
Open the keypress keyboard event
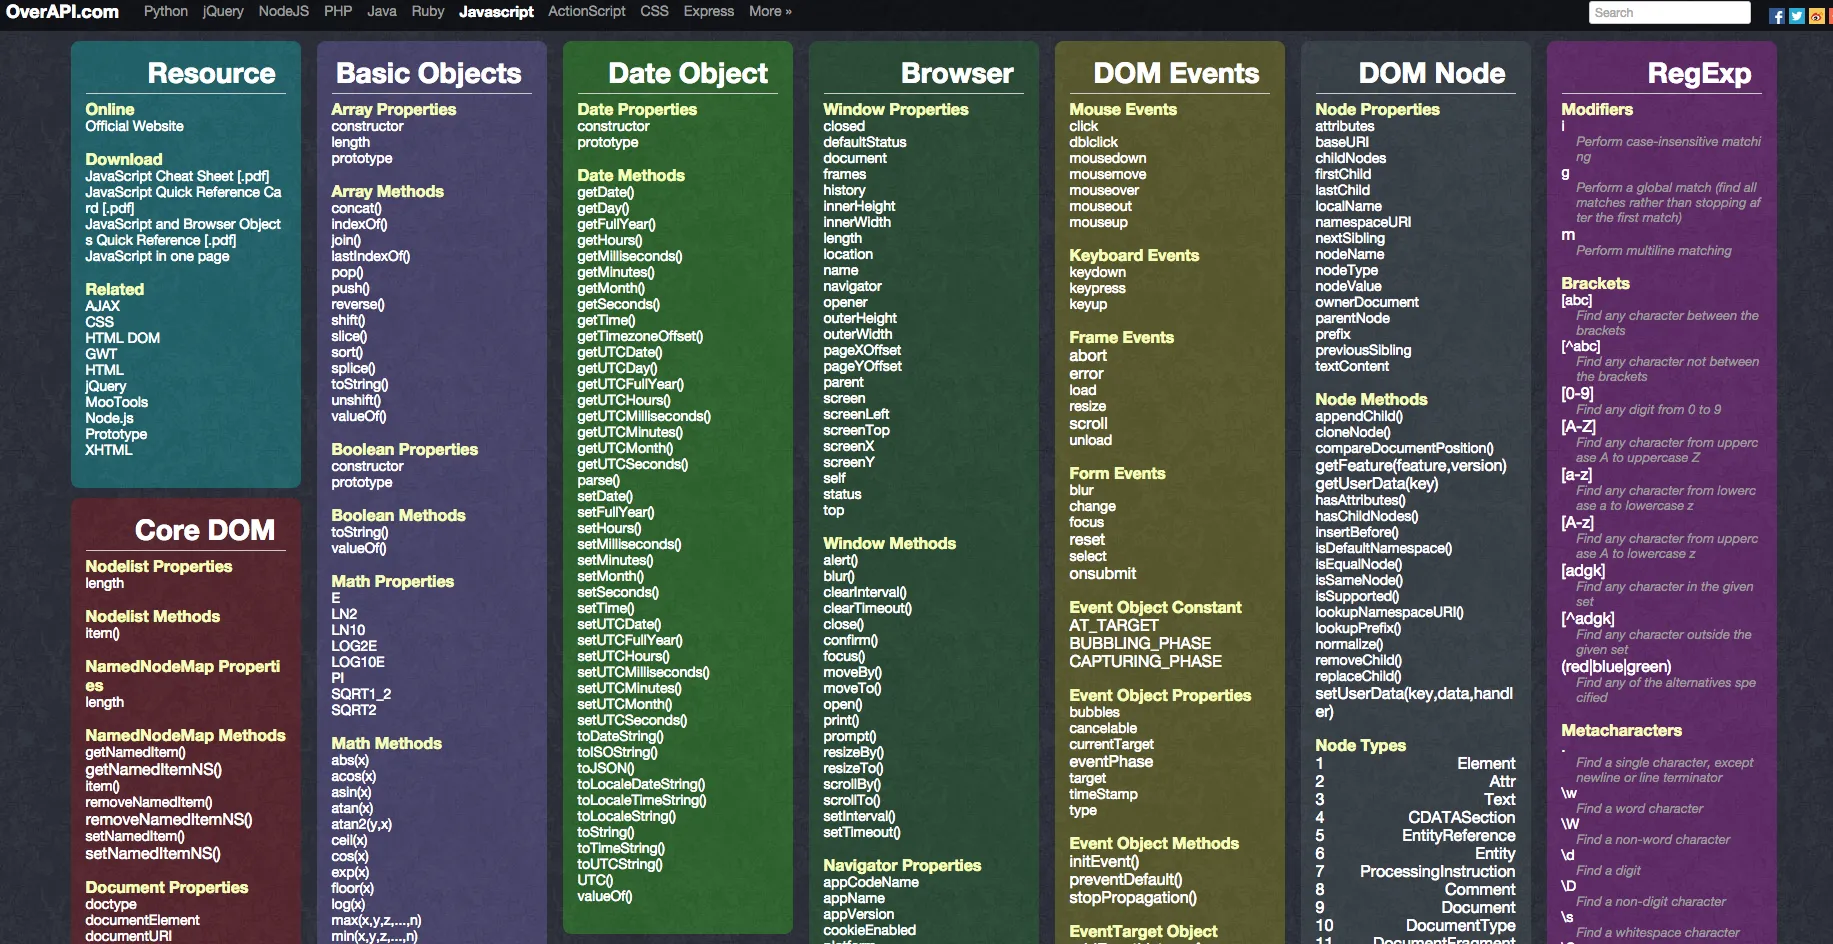(1098, 288)
